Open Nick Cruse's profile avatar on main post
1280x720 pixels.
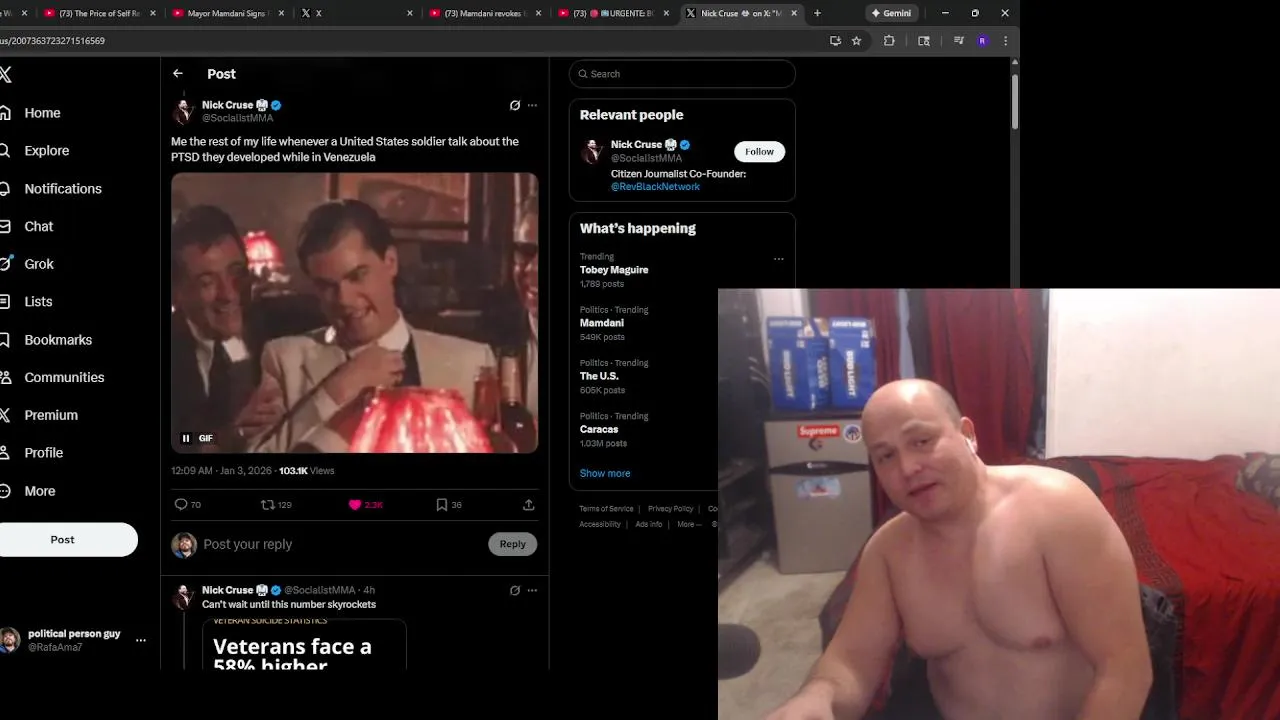pyautogui.click(x=183, y=111)
